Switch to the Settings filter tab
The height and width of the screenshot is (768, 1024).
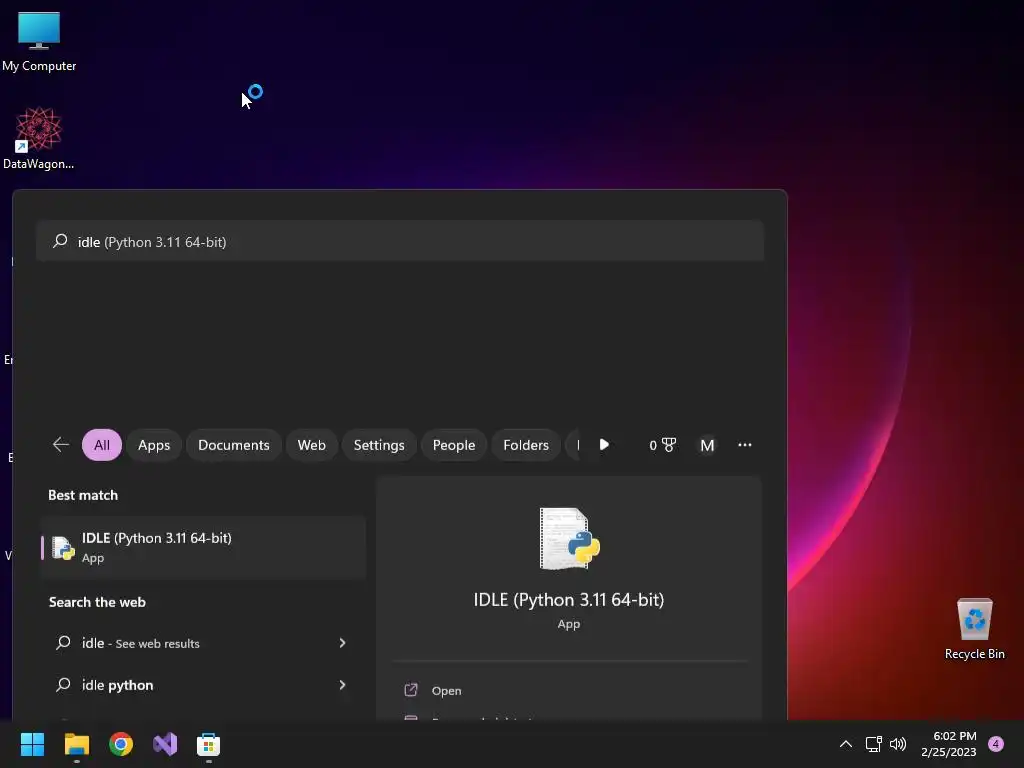pyautogui.click(x=379, y=445)
